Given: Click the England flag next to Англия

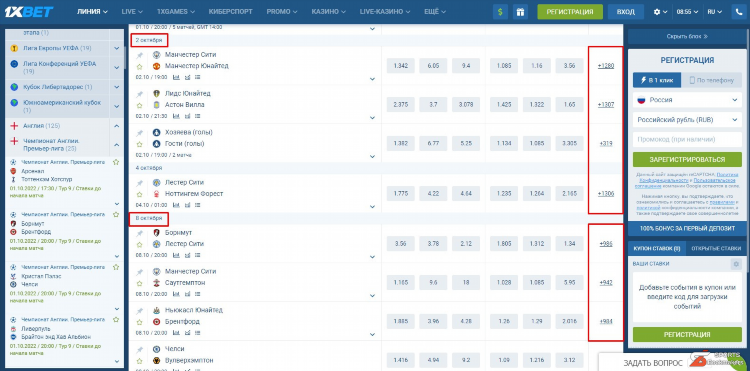Looking at the screenshot, I should (x=14, y=126).
